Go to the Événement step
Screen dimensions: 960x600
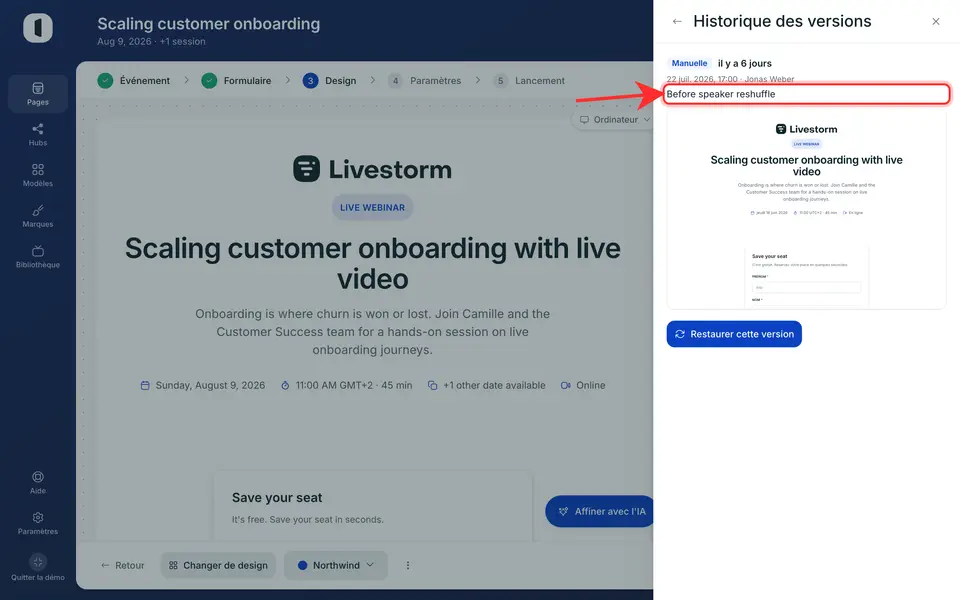pyautogui.click(x=134, y=80)
